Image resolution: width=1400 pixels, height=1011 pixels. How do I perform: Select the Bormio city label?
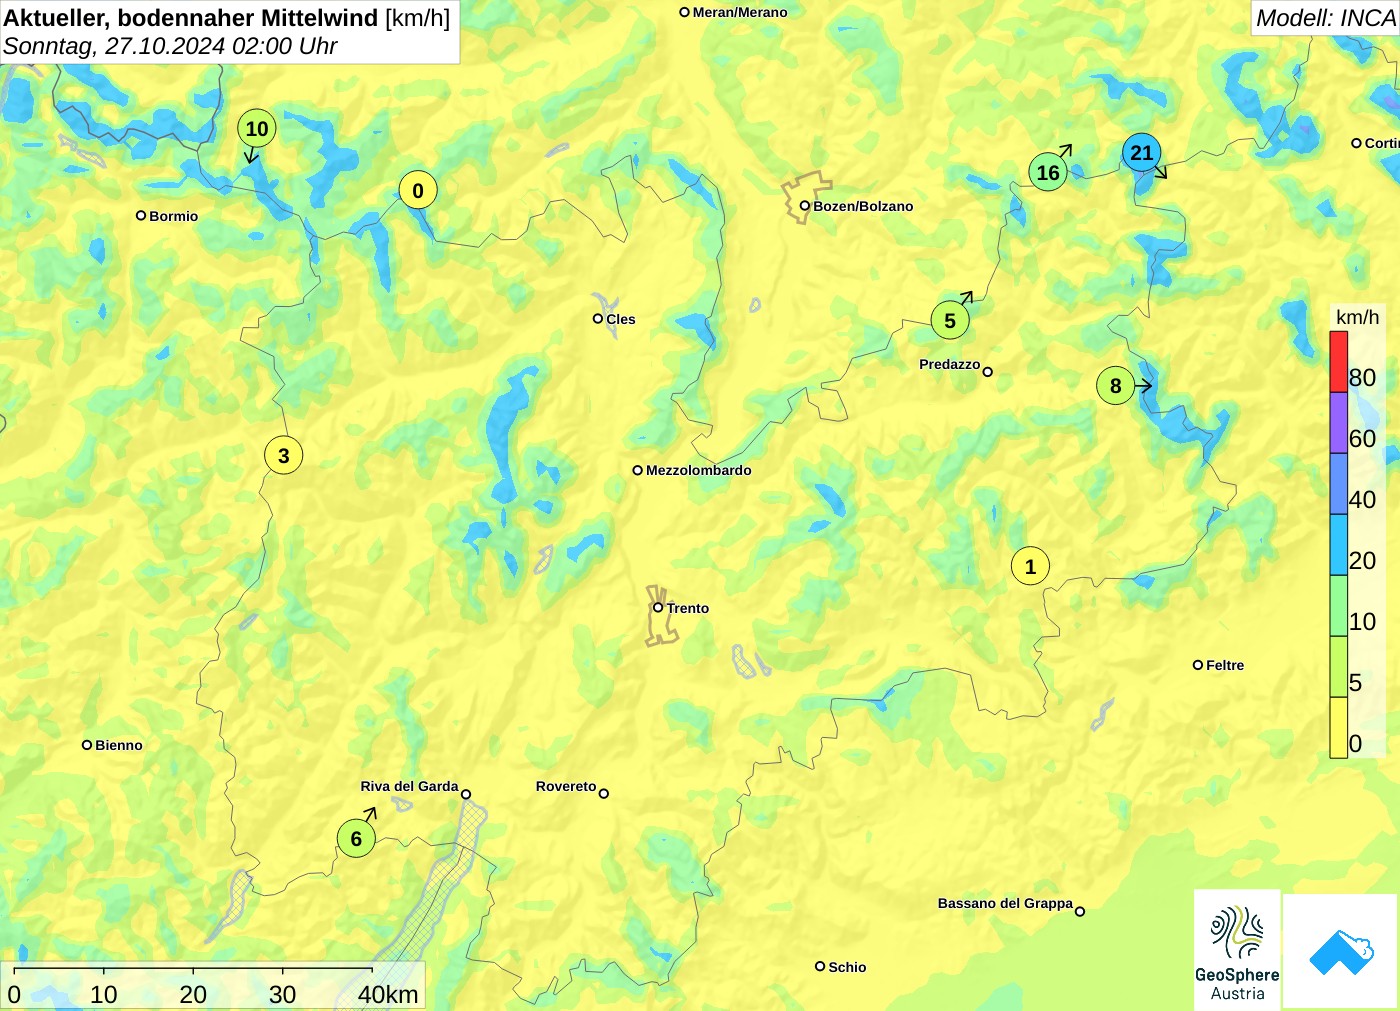(173, 216)
